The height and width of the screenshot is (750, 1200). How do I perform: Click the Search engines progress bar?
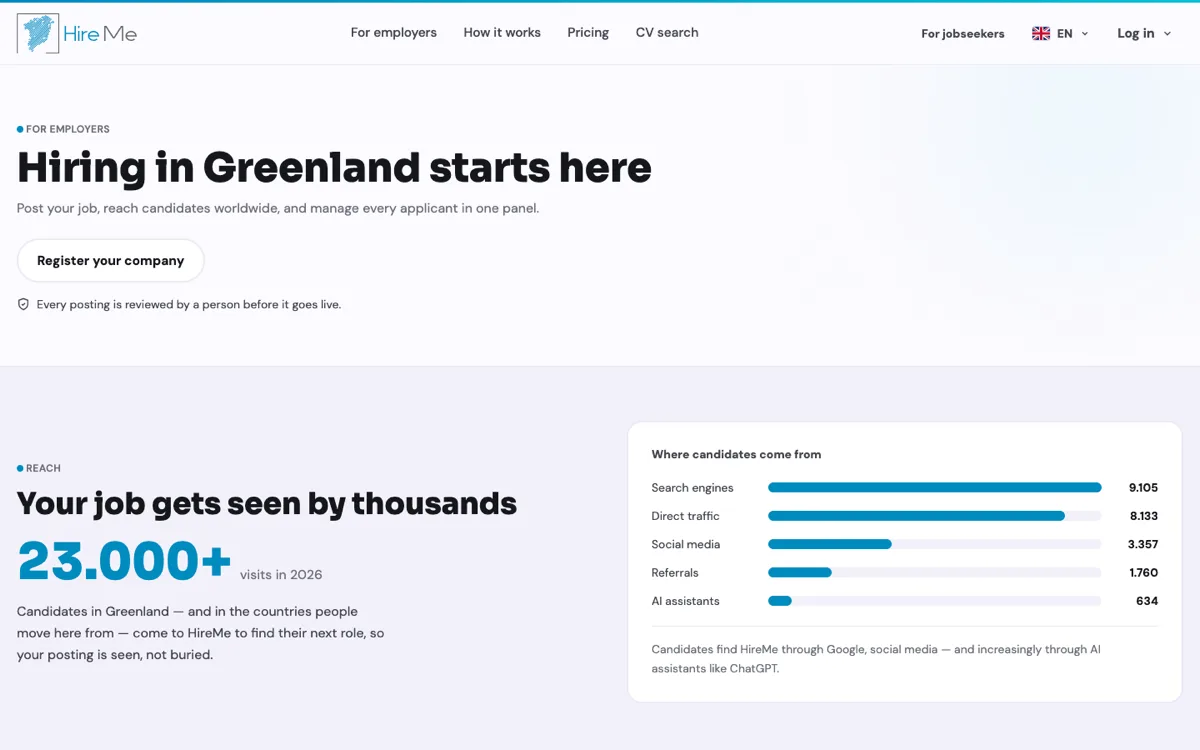point(935,488)
